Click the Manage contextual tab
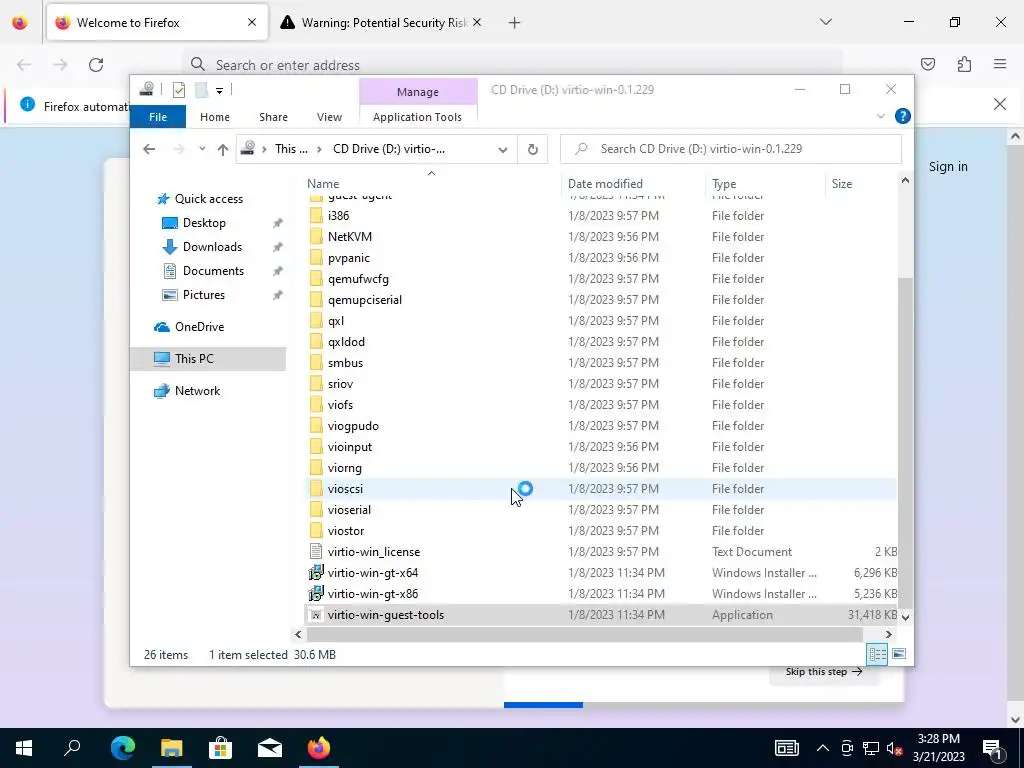The image size is (1024, 768). pos(418,92)
